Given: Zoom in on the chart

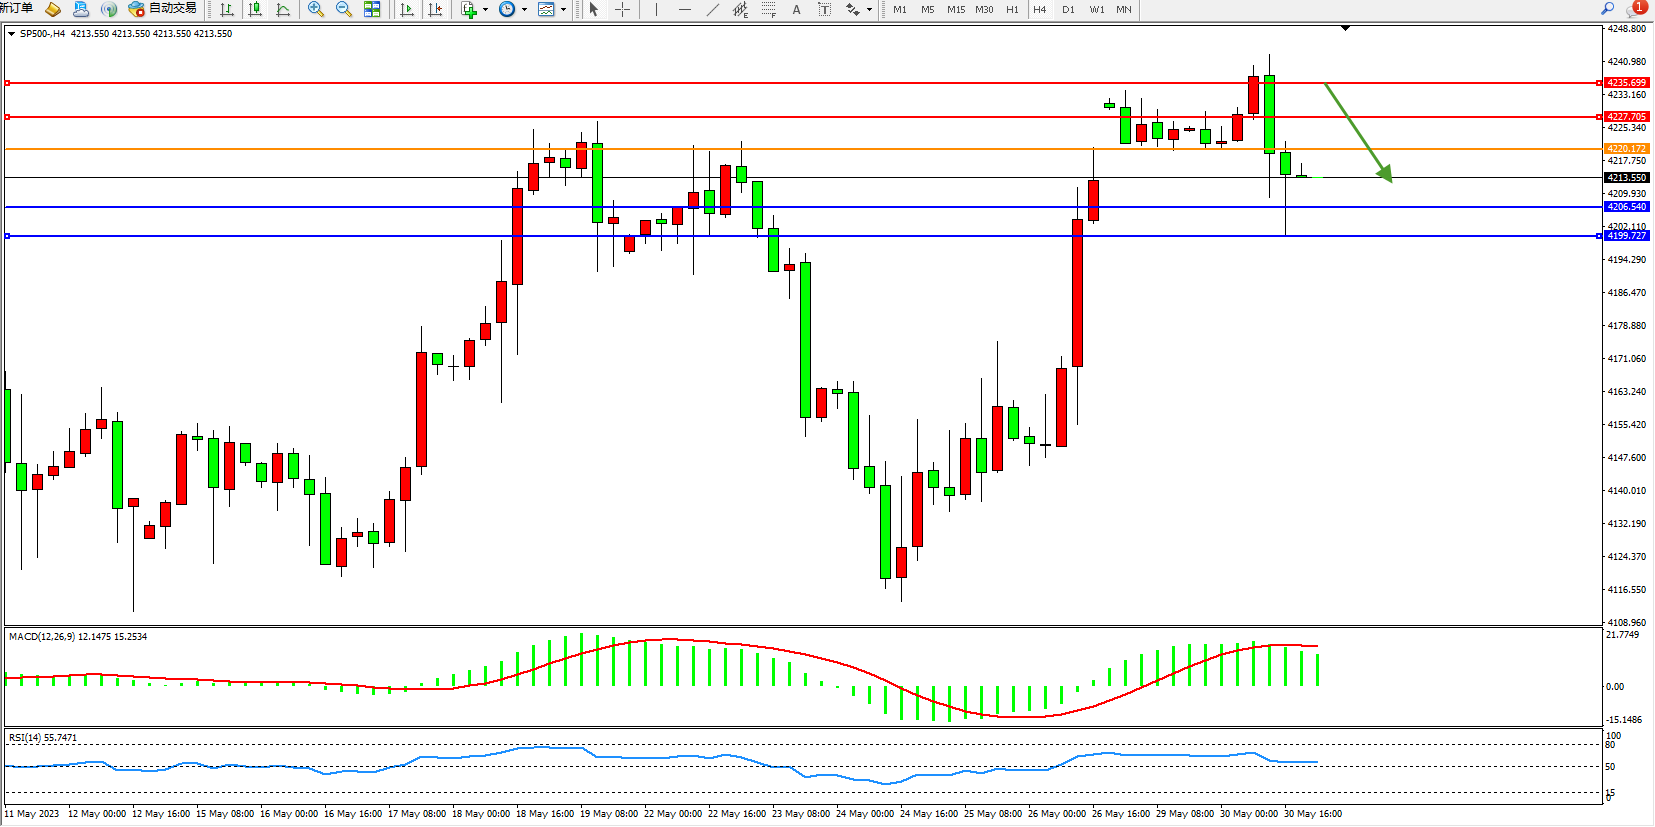Looking at the screenshot, I should click(316, 9).
